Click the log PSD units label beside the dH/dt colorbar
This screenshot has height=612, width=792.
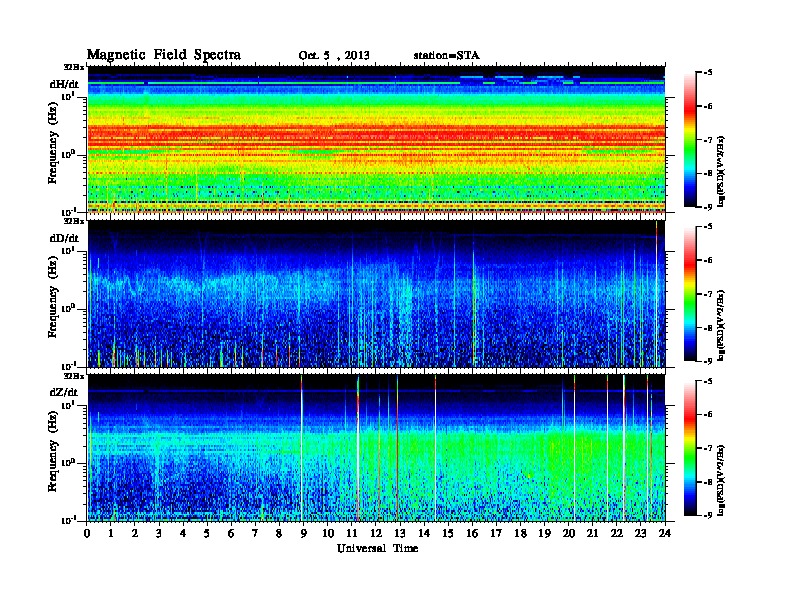click(x=721, y=171)
